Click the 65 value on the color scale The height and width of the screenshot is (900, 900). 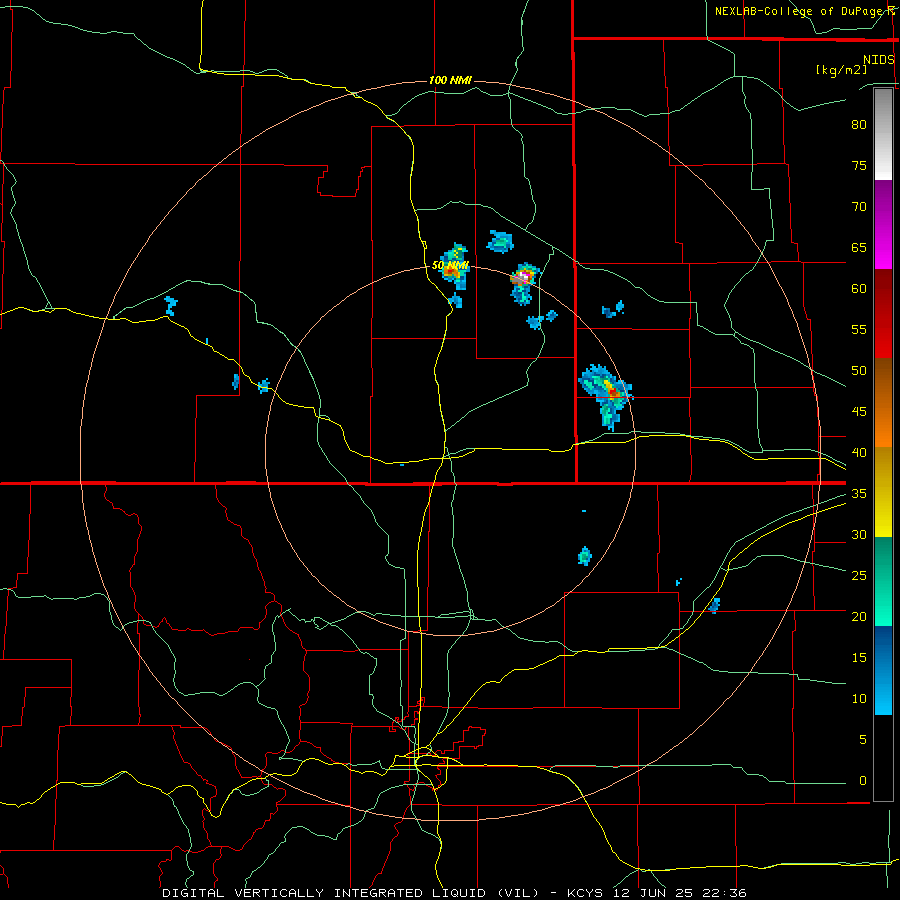click(x=859, y=248)
